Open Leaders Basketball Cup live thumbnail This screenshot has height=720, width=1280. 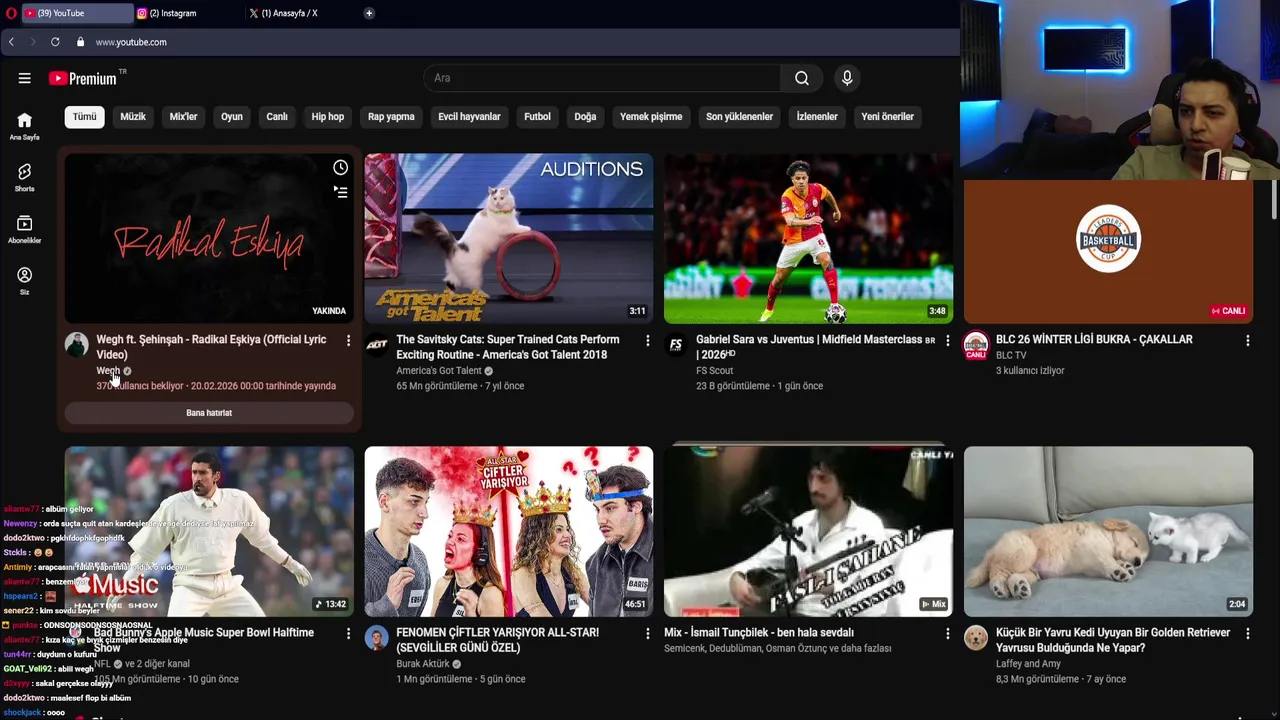click(x=1108, y=251)
